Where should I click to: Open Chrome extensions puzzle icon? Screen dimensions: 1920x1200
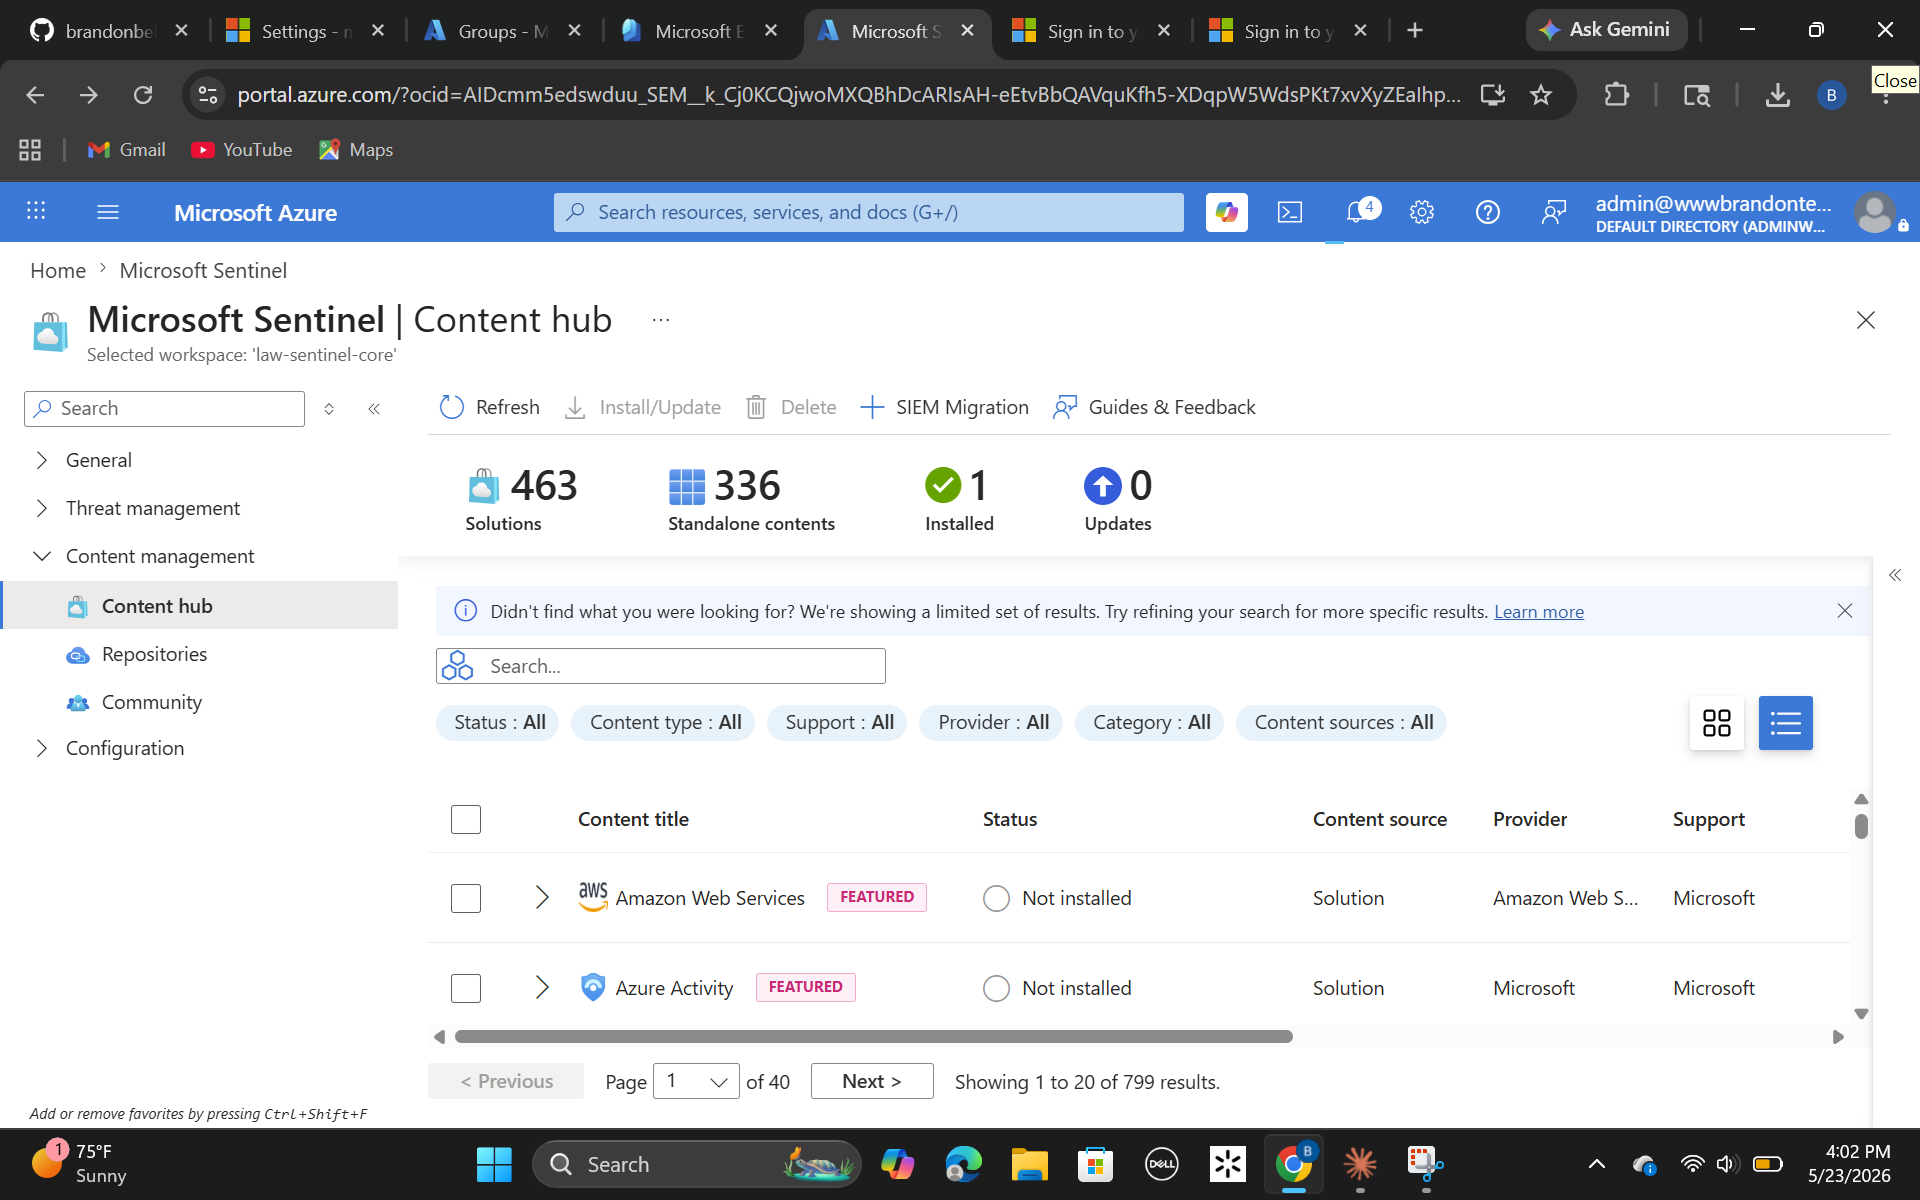pyautogui.click(x=1617, y=95)
